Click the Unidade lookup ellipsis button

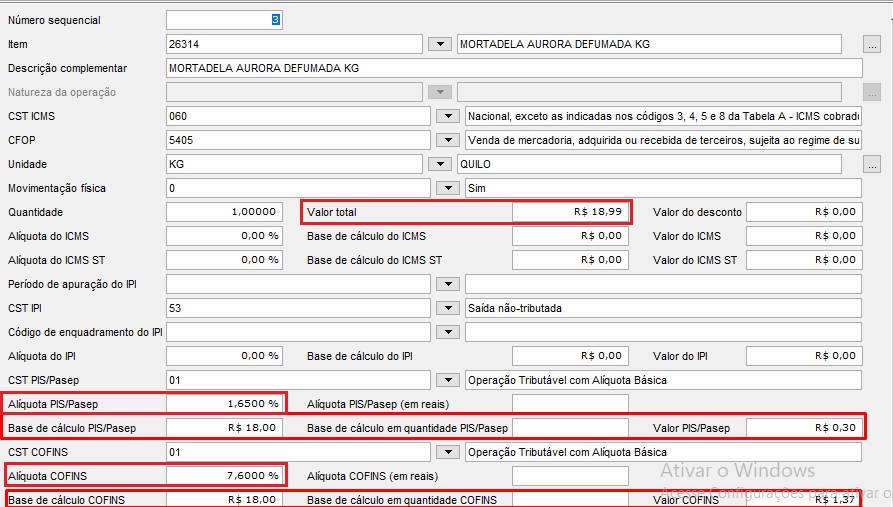pos(872,164)
